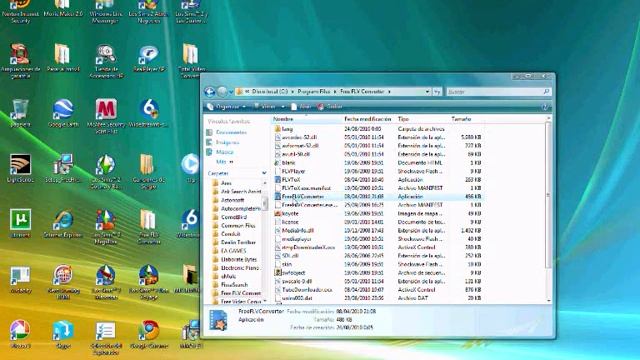Open Documentos favorite link
This screenshot has width=640, height=360.
coord(231,132)
